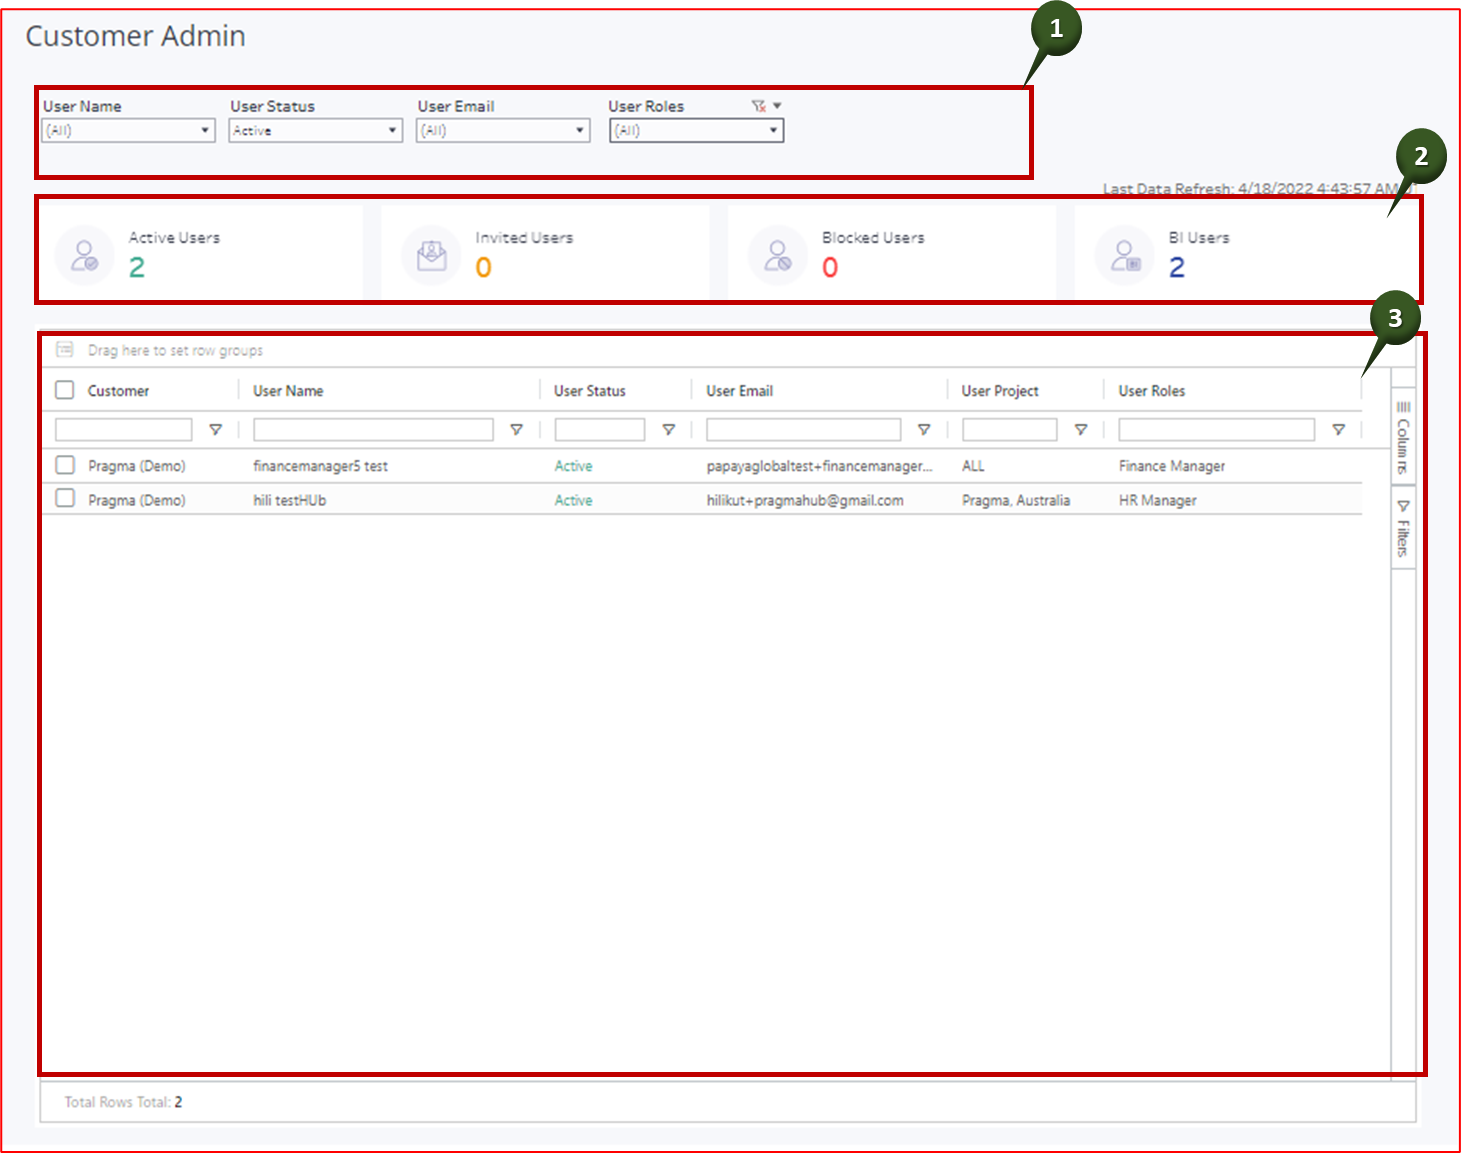This screenshot has width=1461, height=1153.
Task: Open the funnel filter on the User Email column
Action: 923,429
